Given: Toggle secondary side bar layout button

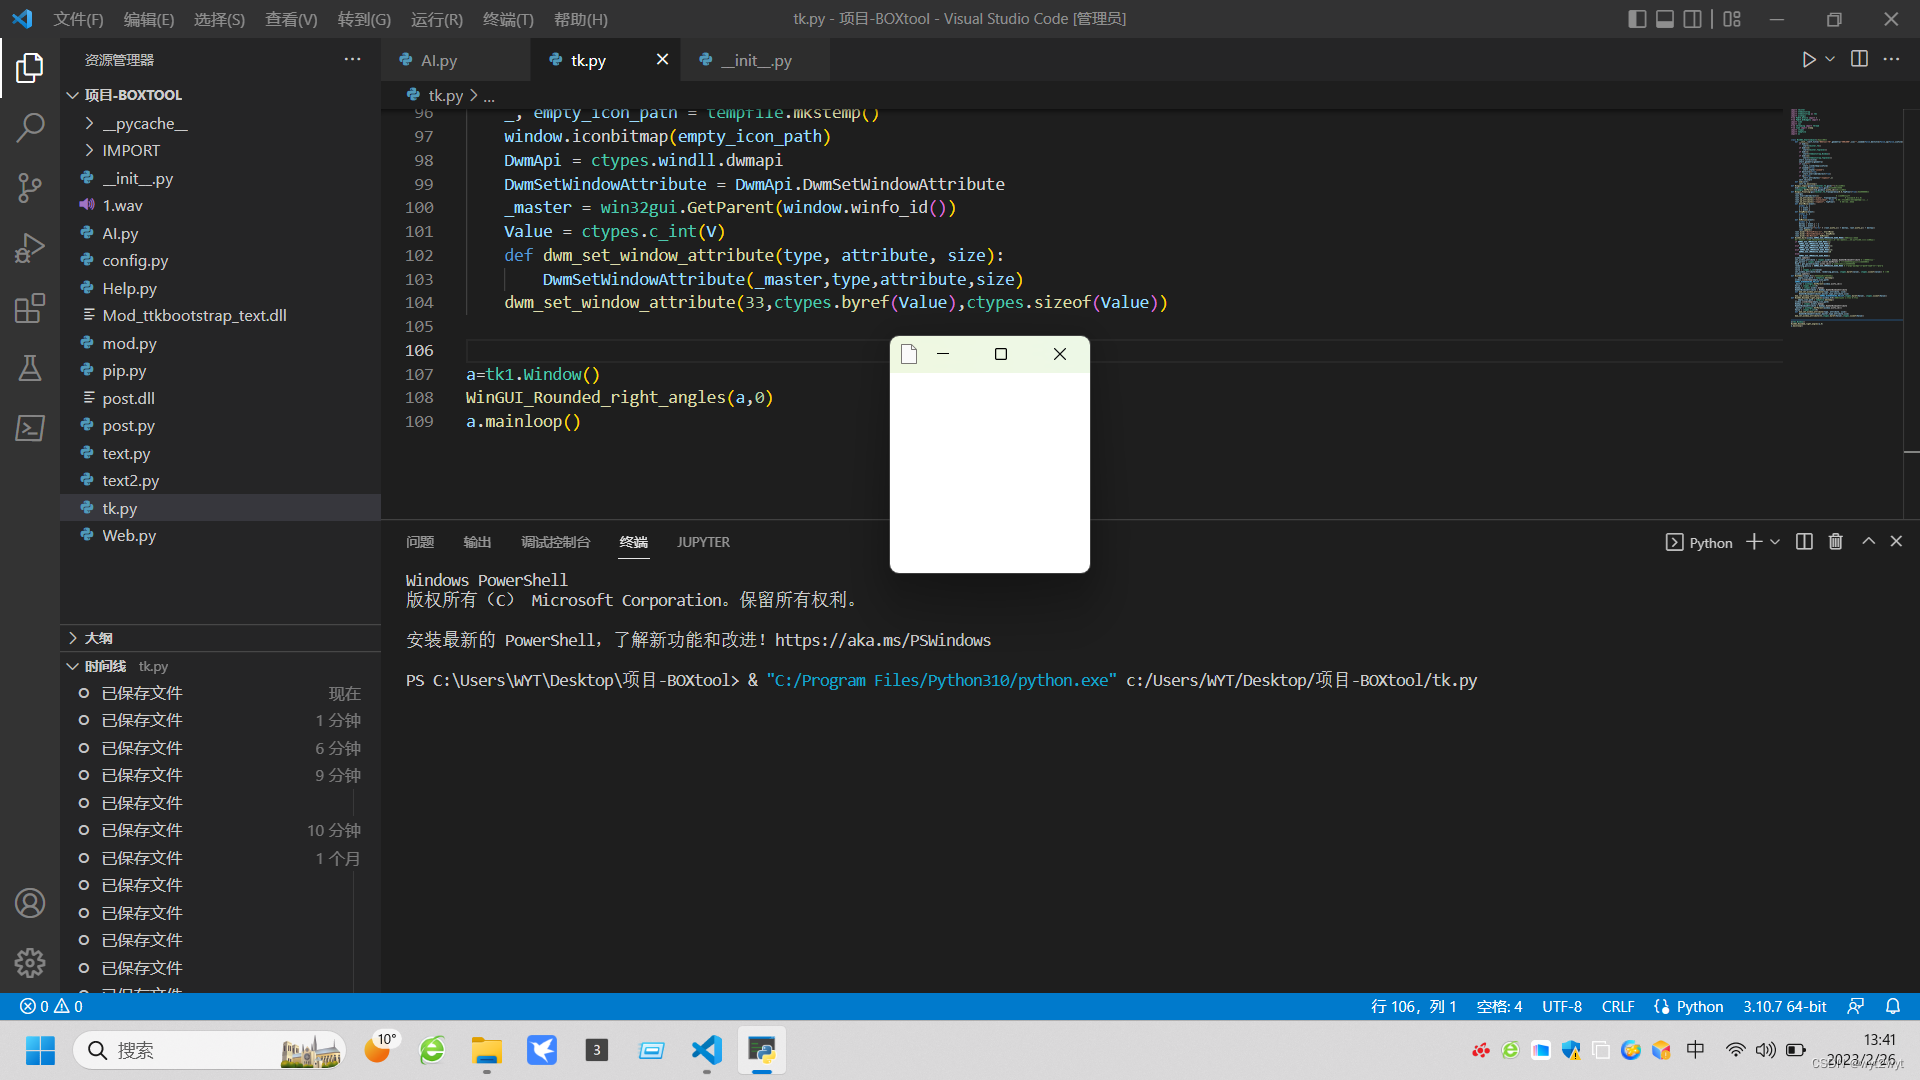Looking at the screenshot, I should [1692, 19].
